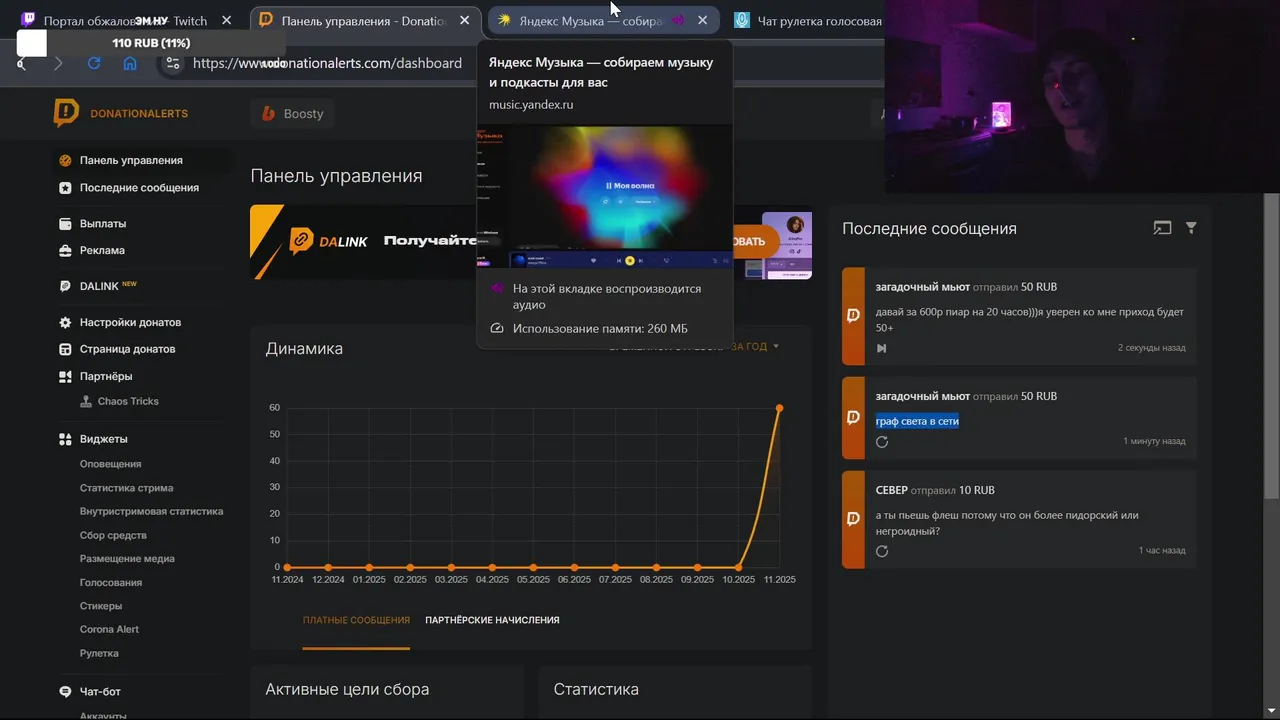Screen dimensions: 1280x720
Task: Click the Чат-бот speech bubble icon
Action: click(x=65, y=692)
